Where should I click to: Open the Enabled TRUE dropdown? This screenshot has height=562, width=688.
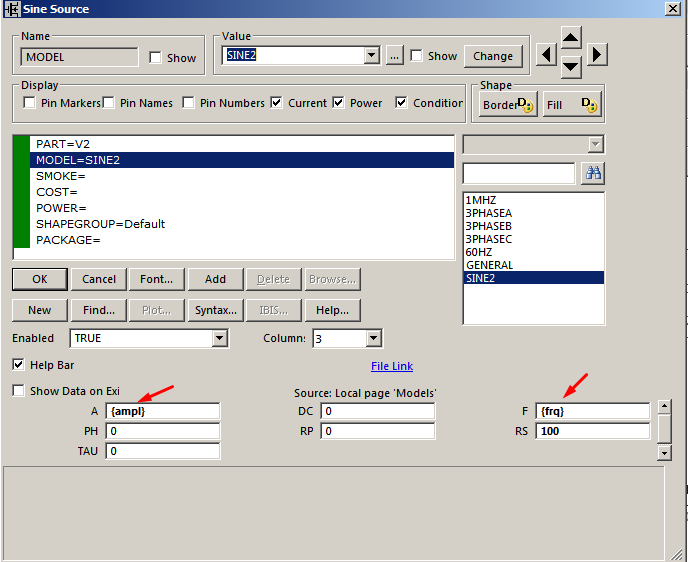(219, 338)
